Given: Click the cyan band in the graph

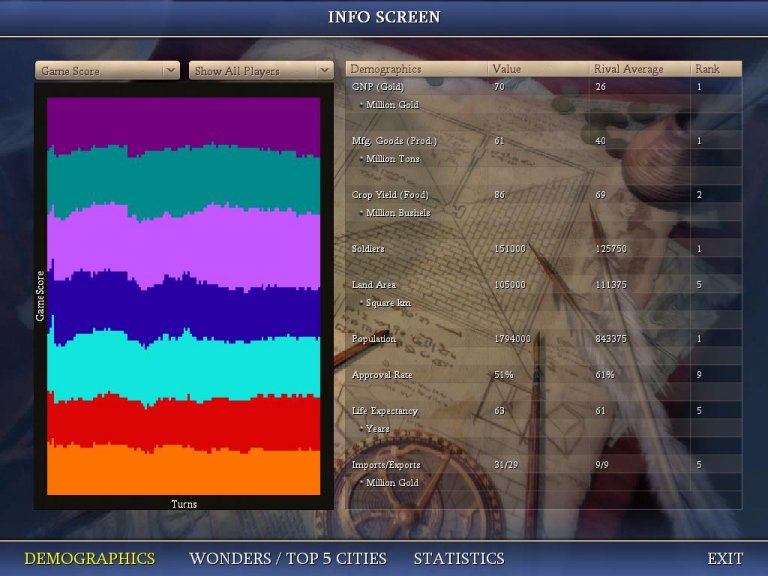Looking at the screenshot, I should (183, 365).
